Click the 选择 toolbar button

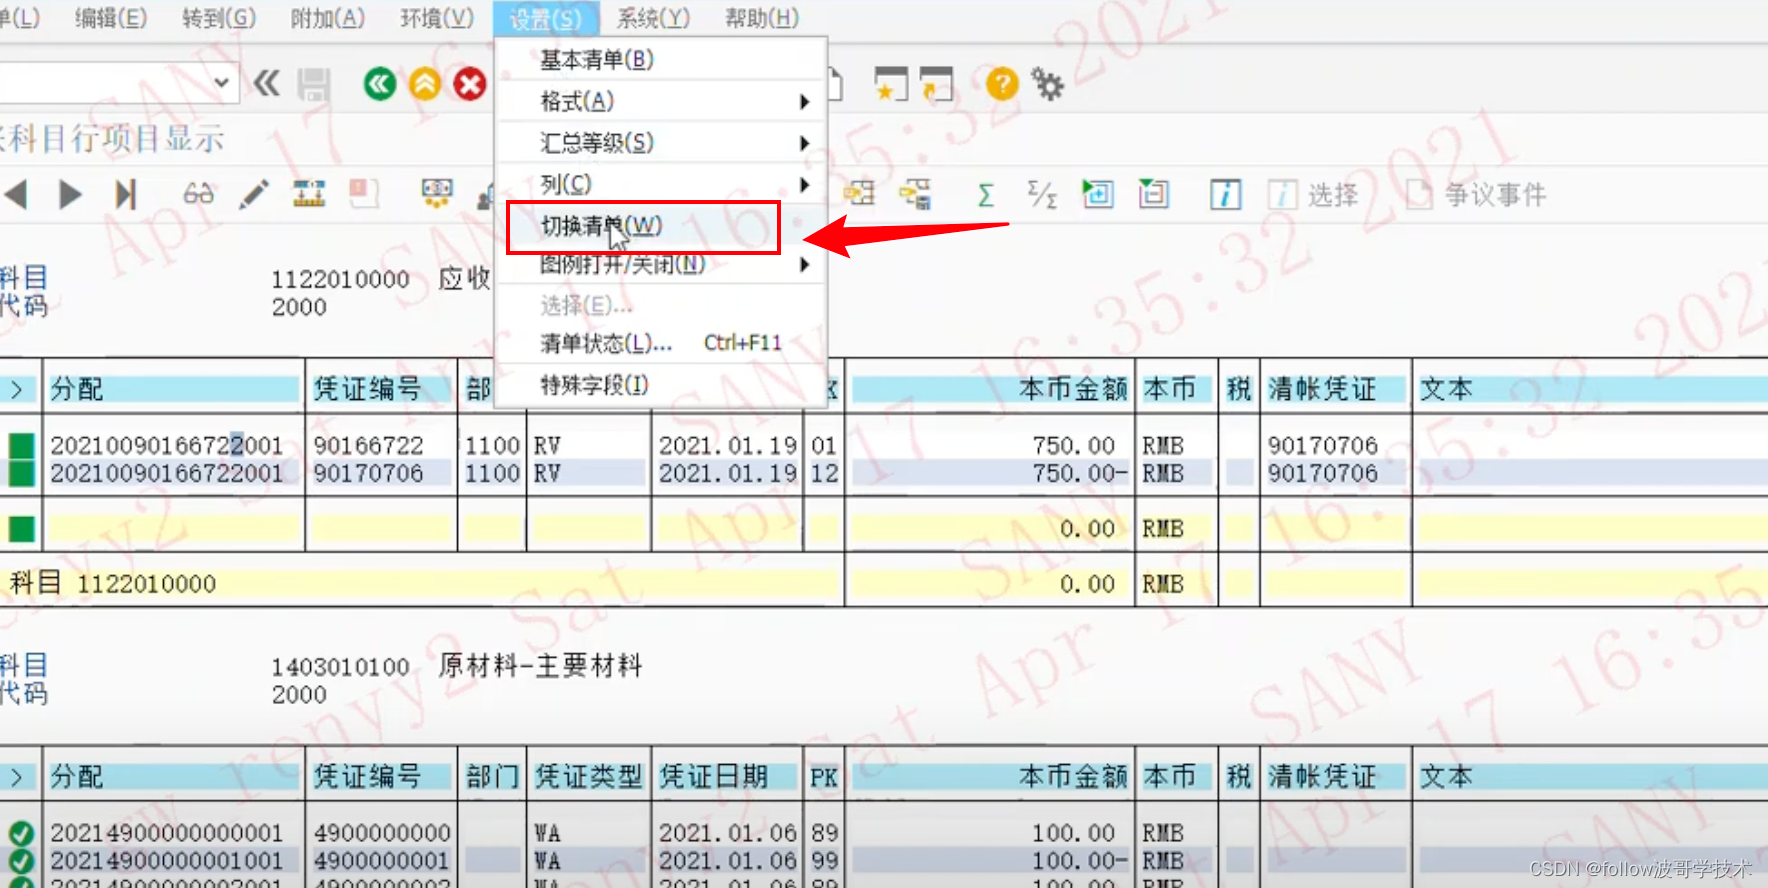click(x=1314, y=194)
